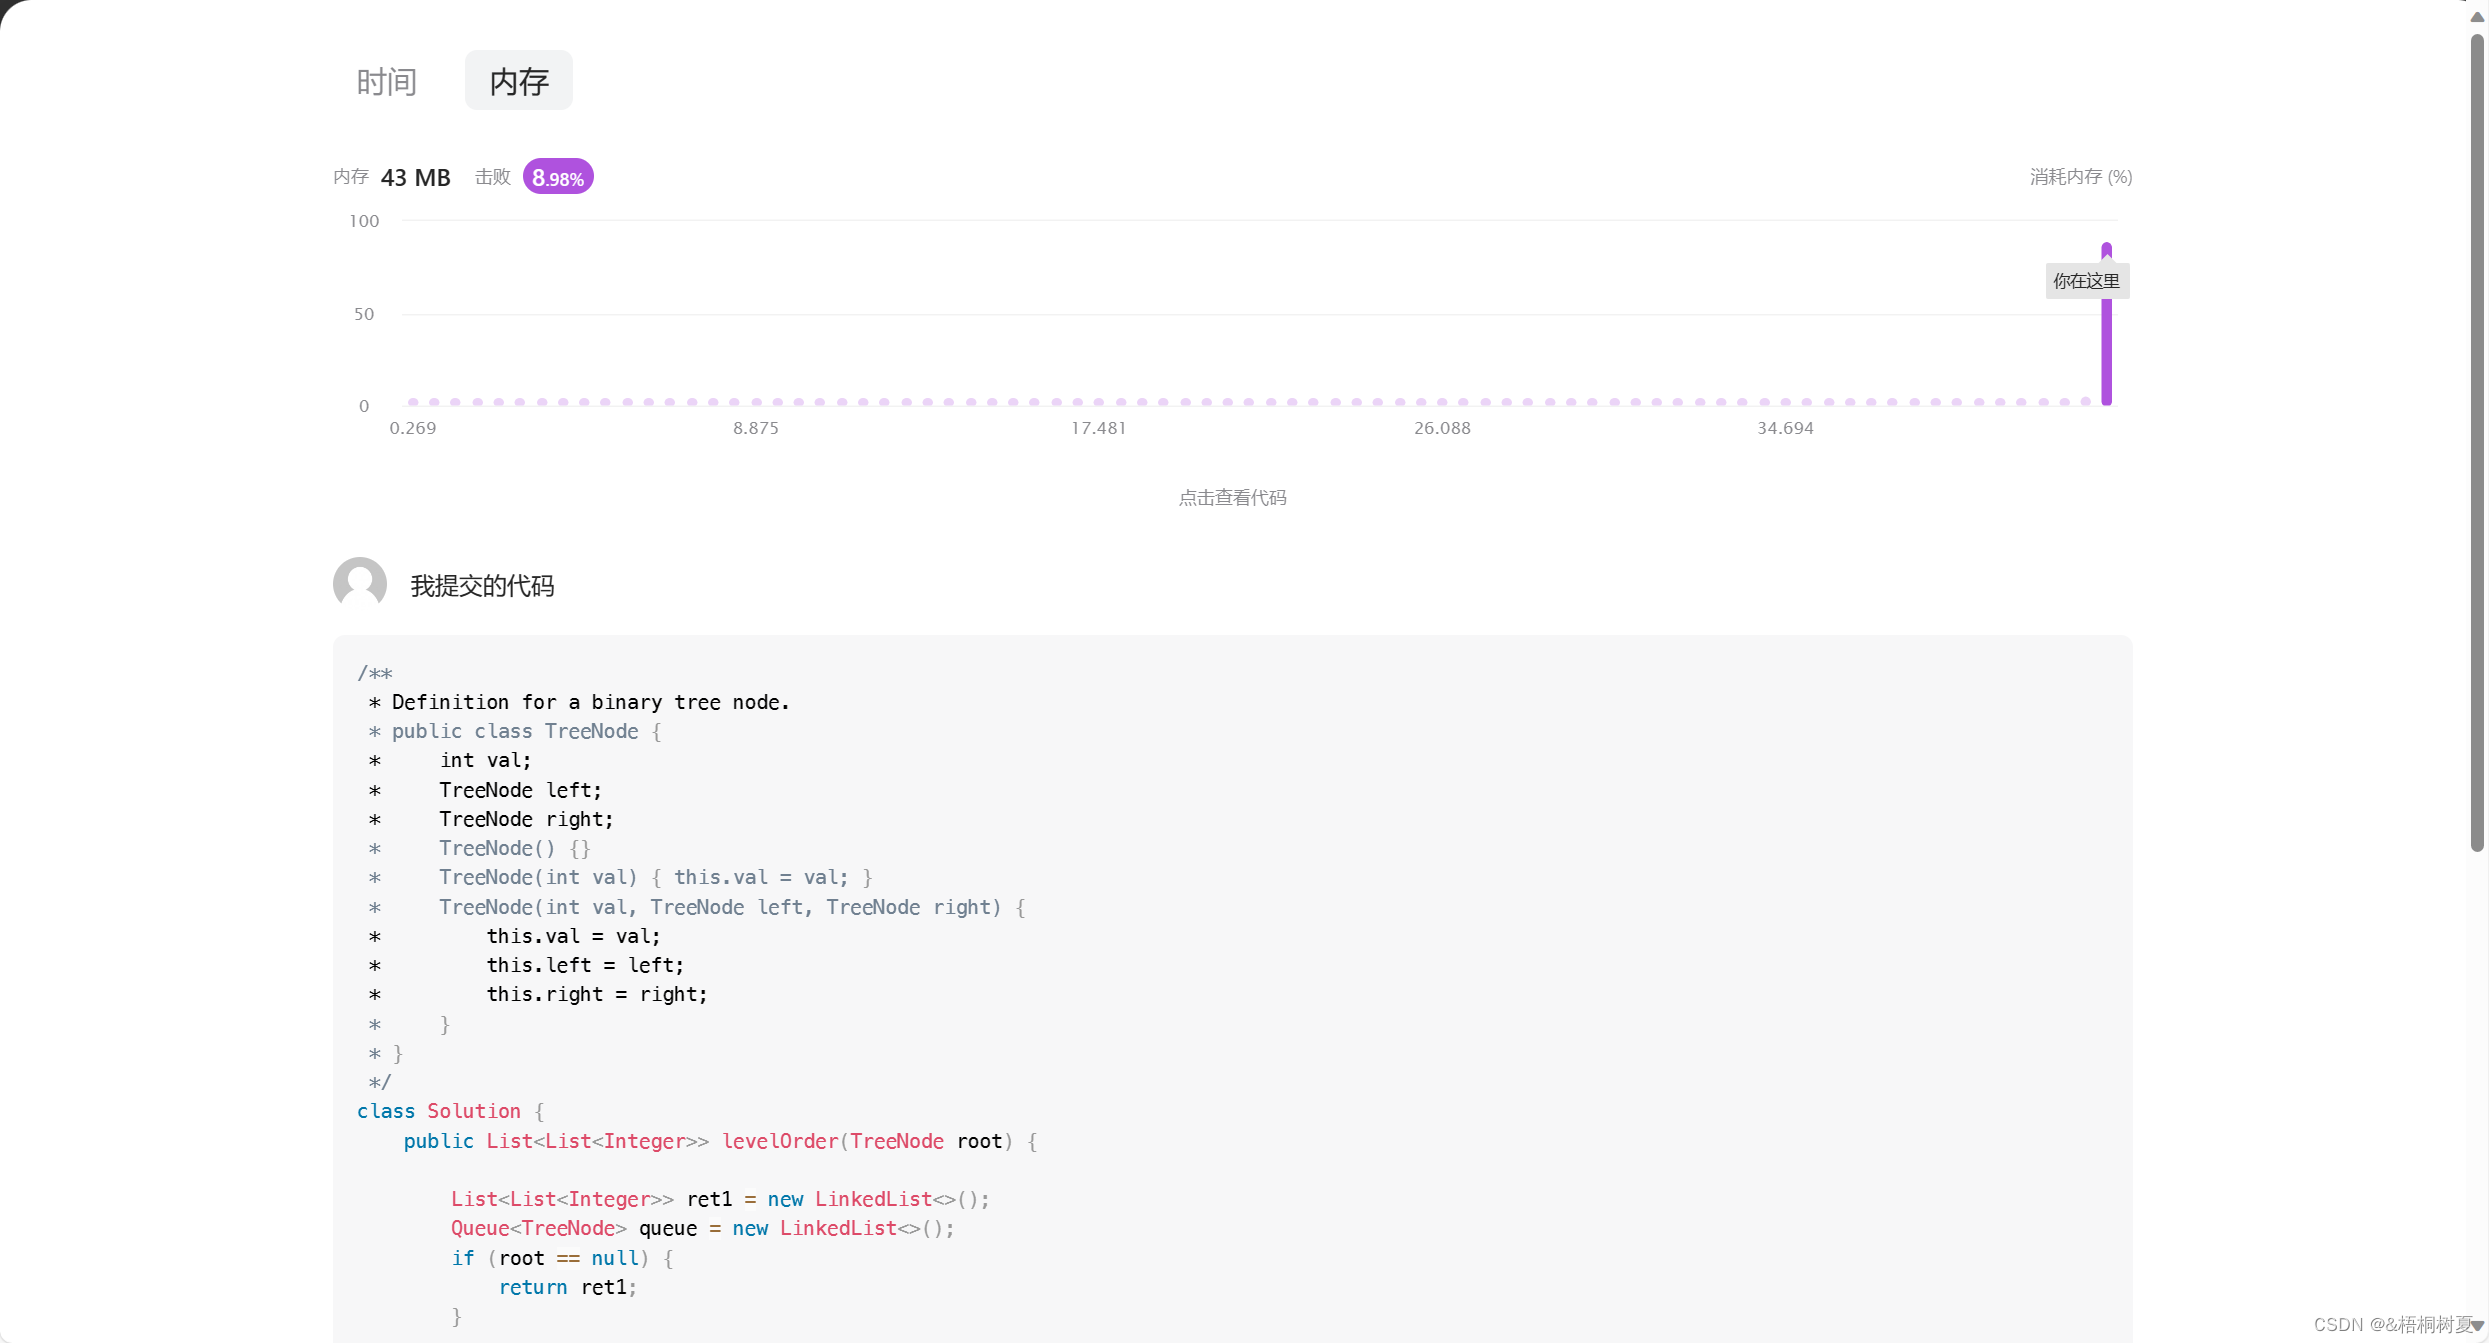Click the 'Queue<TreeNode> queue' line

pyautogui.click(x=702, y=1228)
